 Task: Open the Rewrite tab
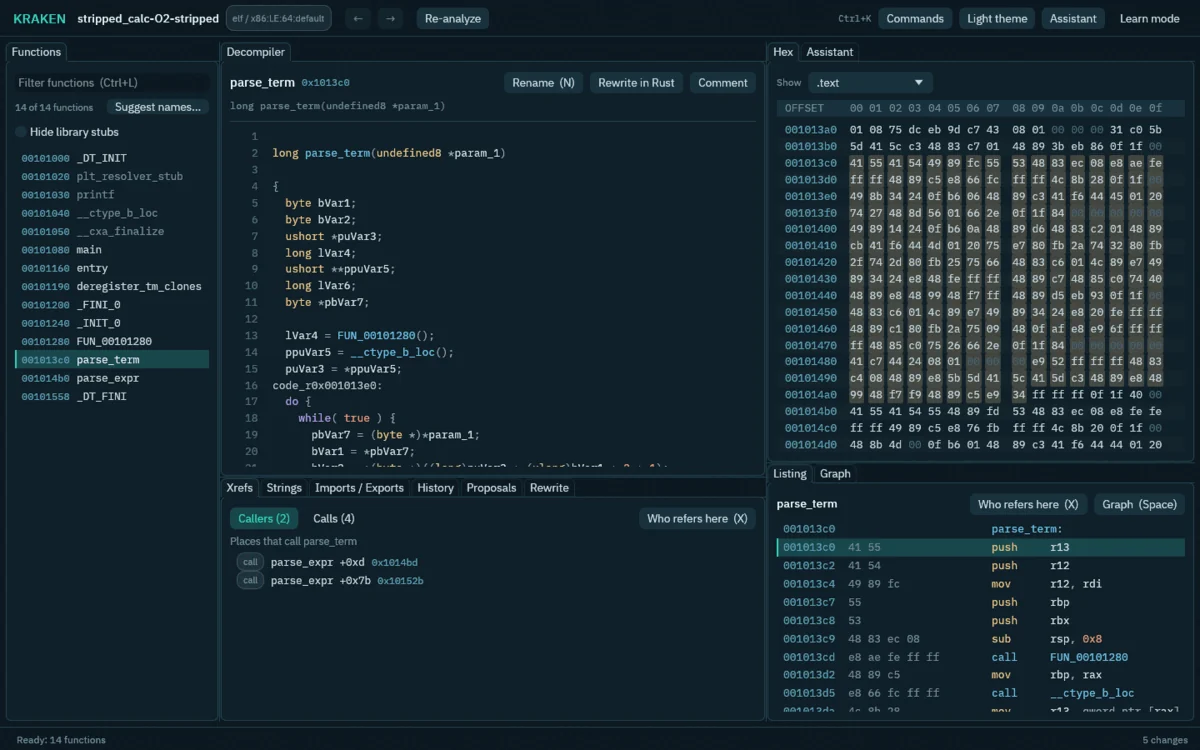click(549, 488)
